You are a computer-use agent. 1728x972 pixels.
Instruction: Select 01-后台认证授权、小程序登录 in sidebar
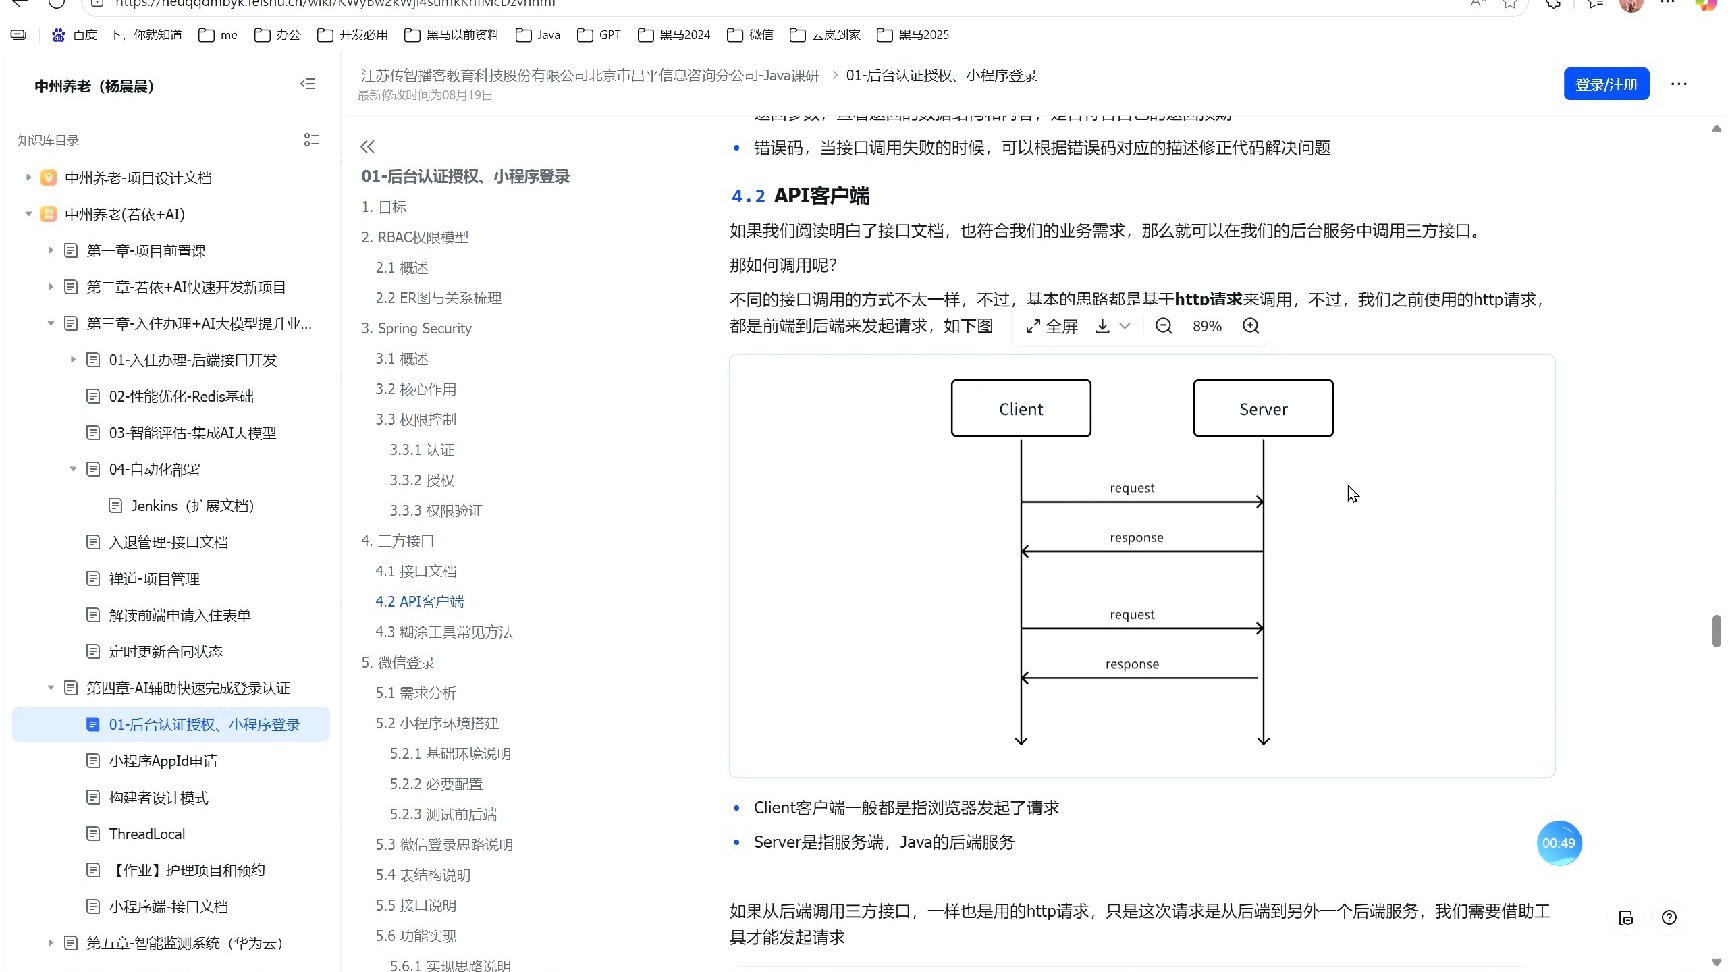[171, 724]
